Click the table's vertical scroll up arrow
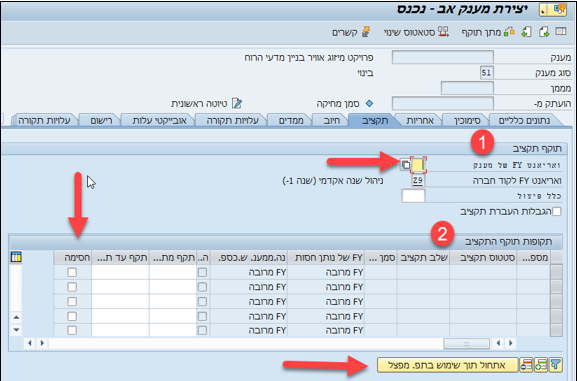This screenshot has width=577, height=381. (x=16, y=317)
